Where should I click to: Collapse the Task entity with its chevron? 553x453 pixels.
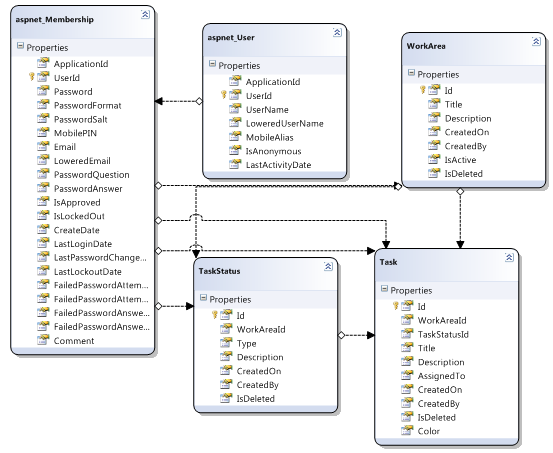pos(509,258)
